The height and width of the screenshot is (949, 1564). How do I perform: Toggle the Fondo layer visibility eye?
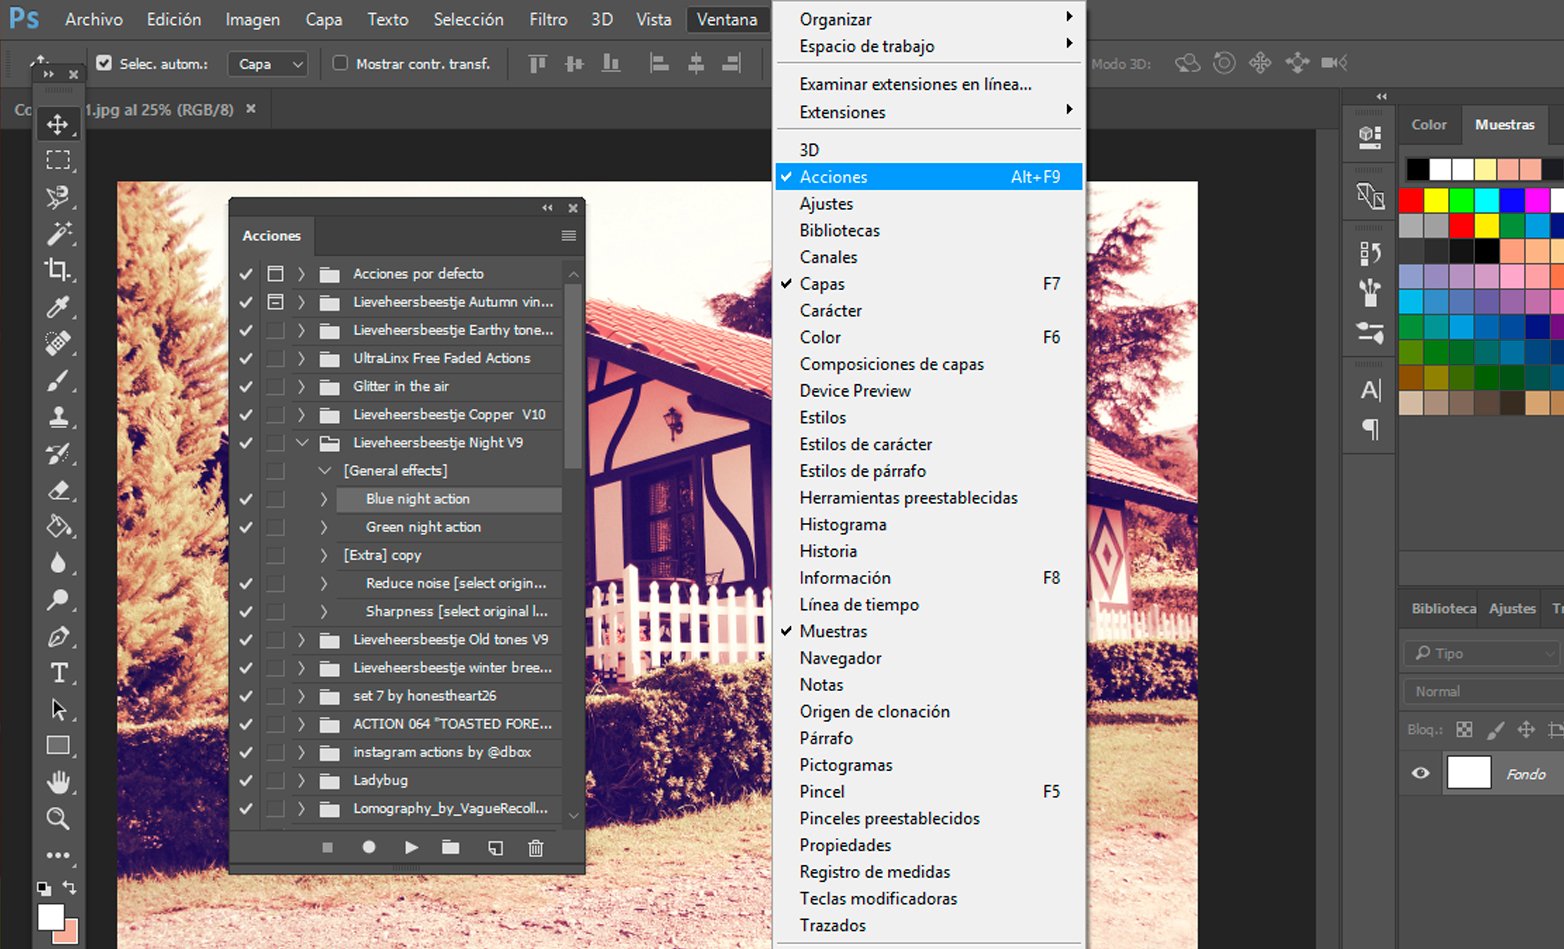point(1421,773)
